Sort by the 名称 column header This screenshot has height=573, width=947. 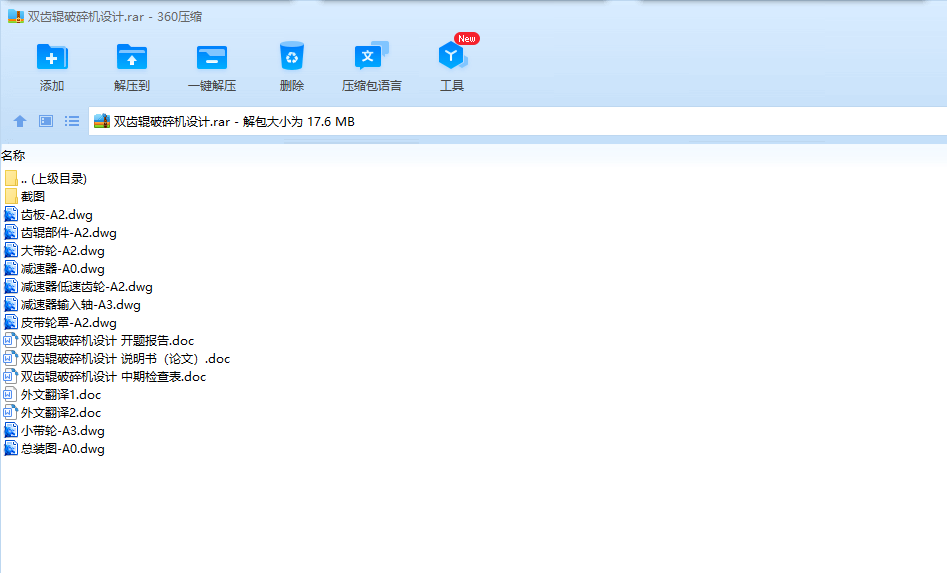13,156
